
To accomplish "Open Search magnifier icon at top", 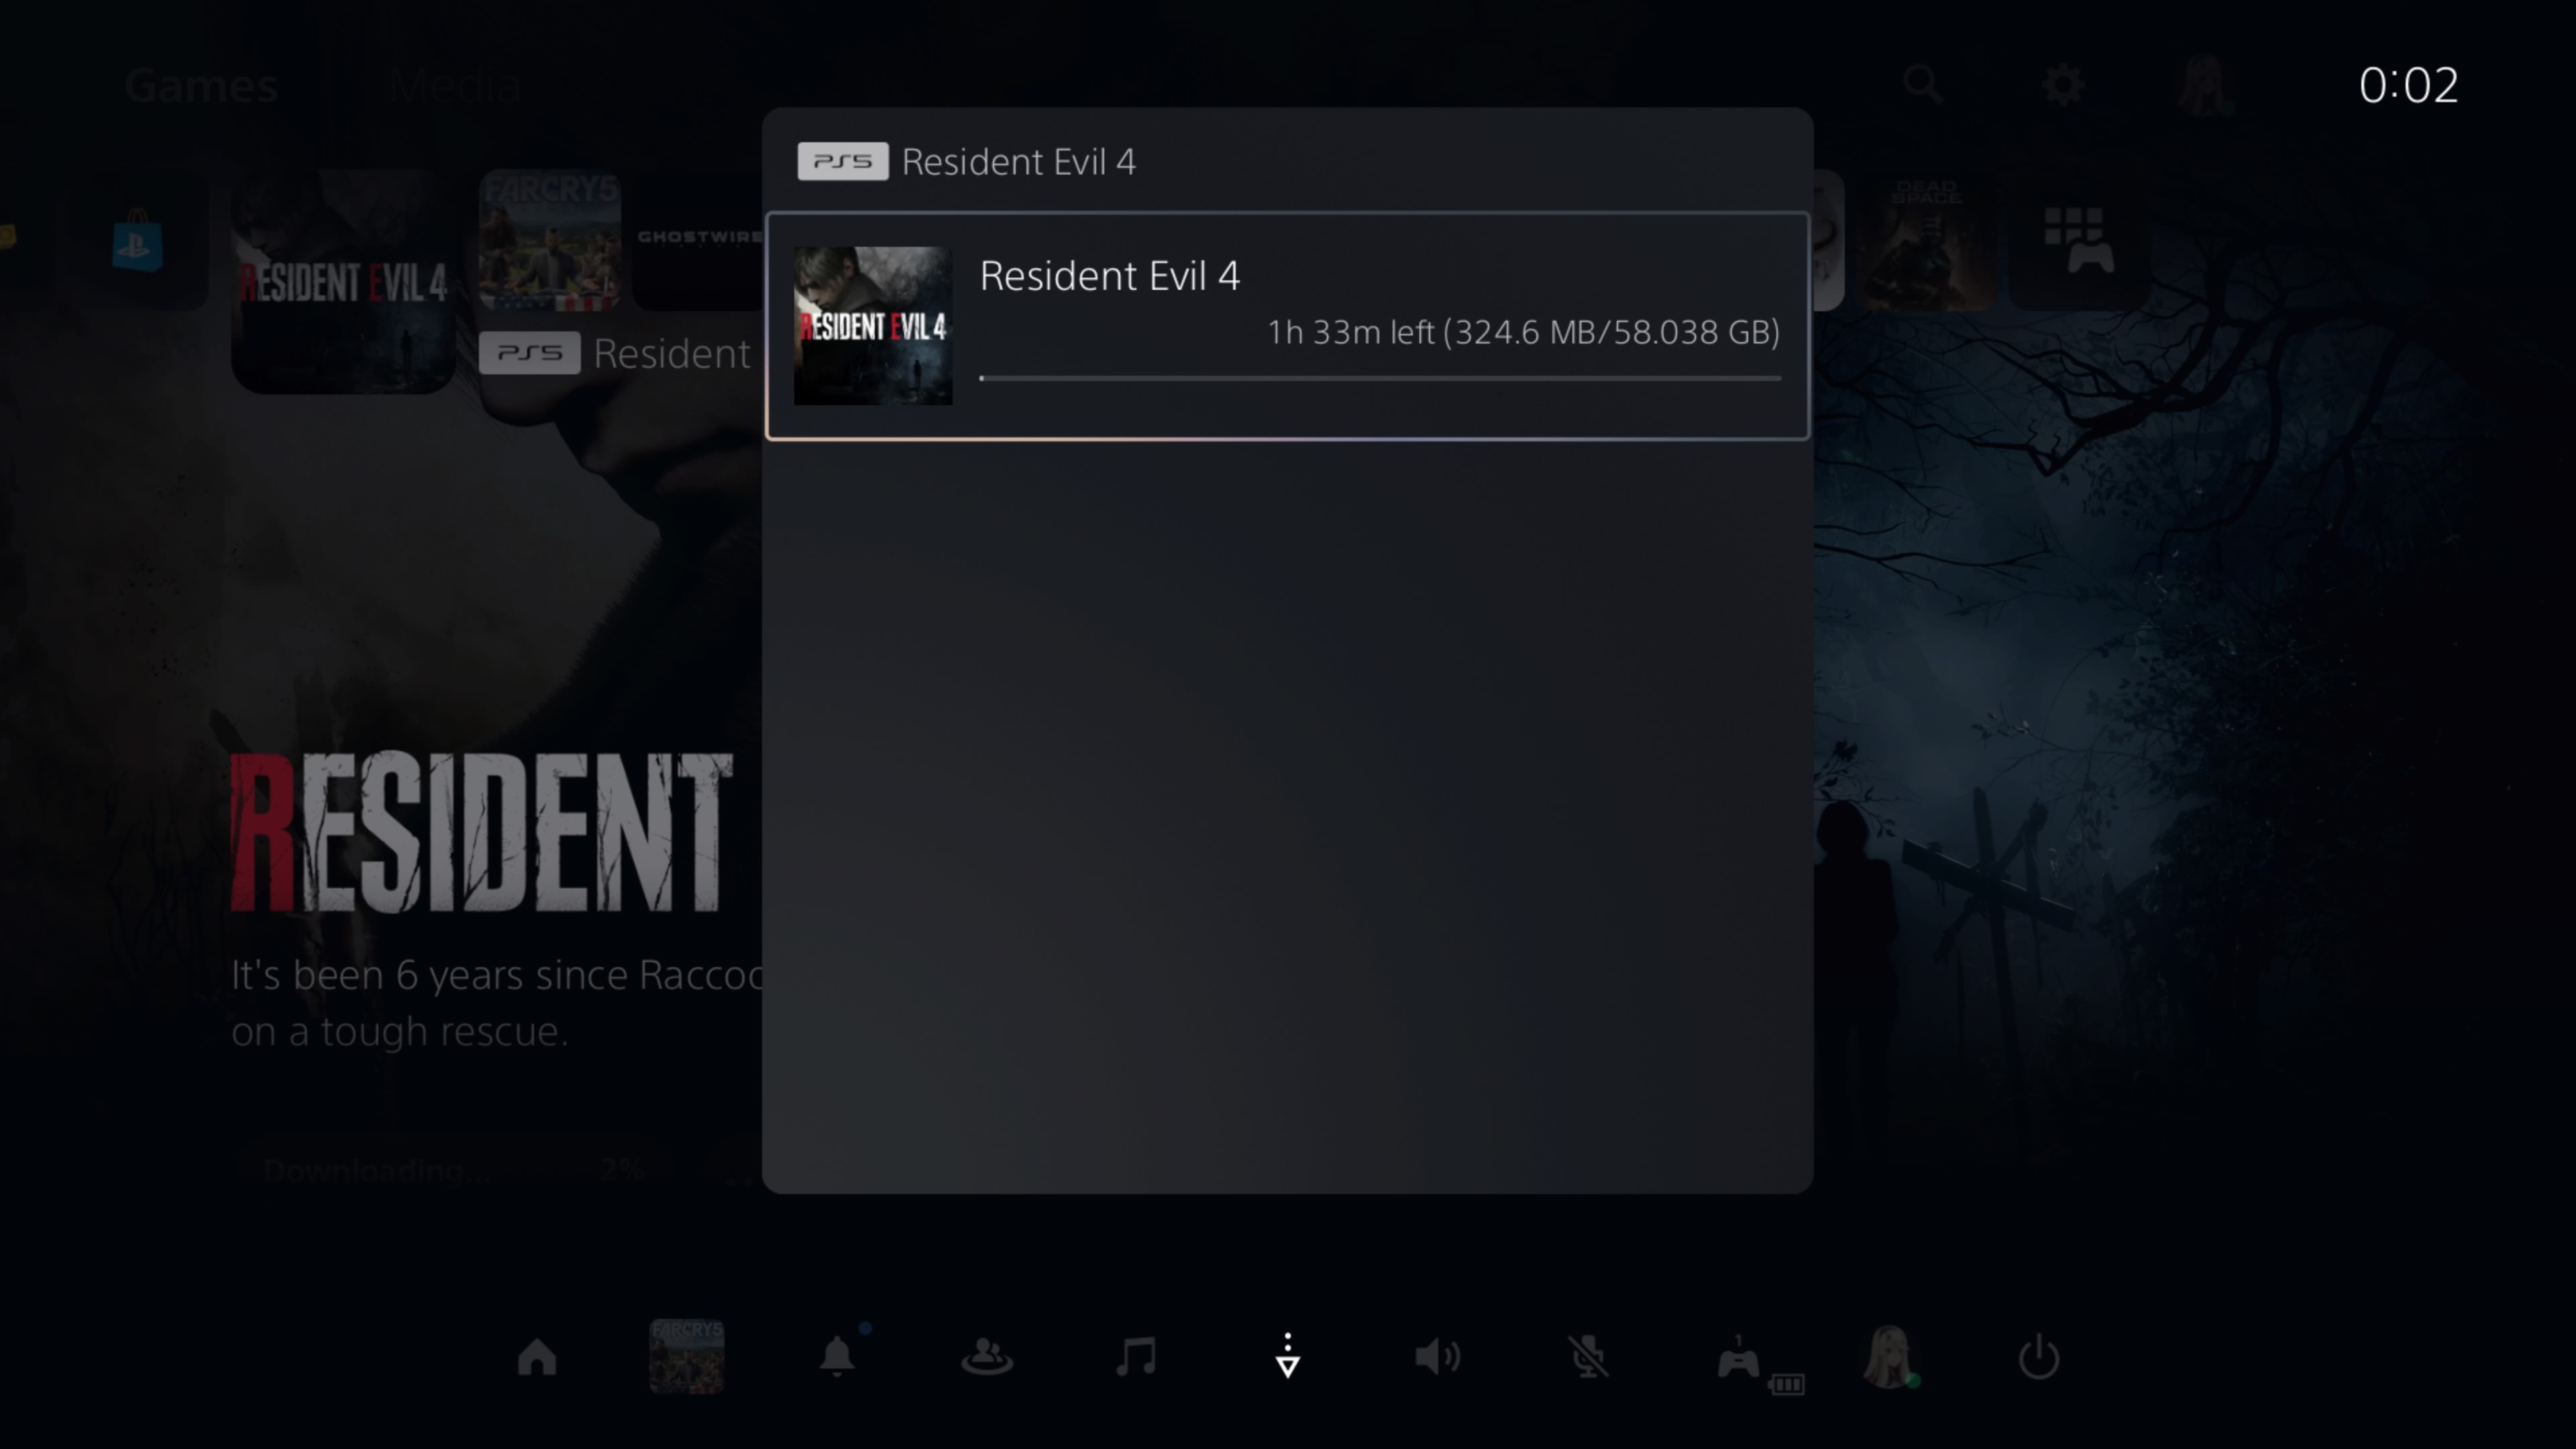I will [x=1923, y=85].
